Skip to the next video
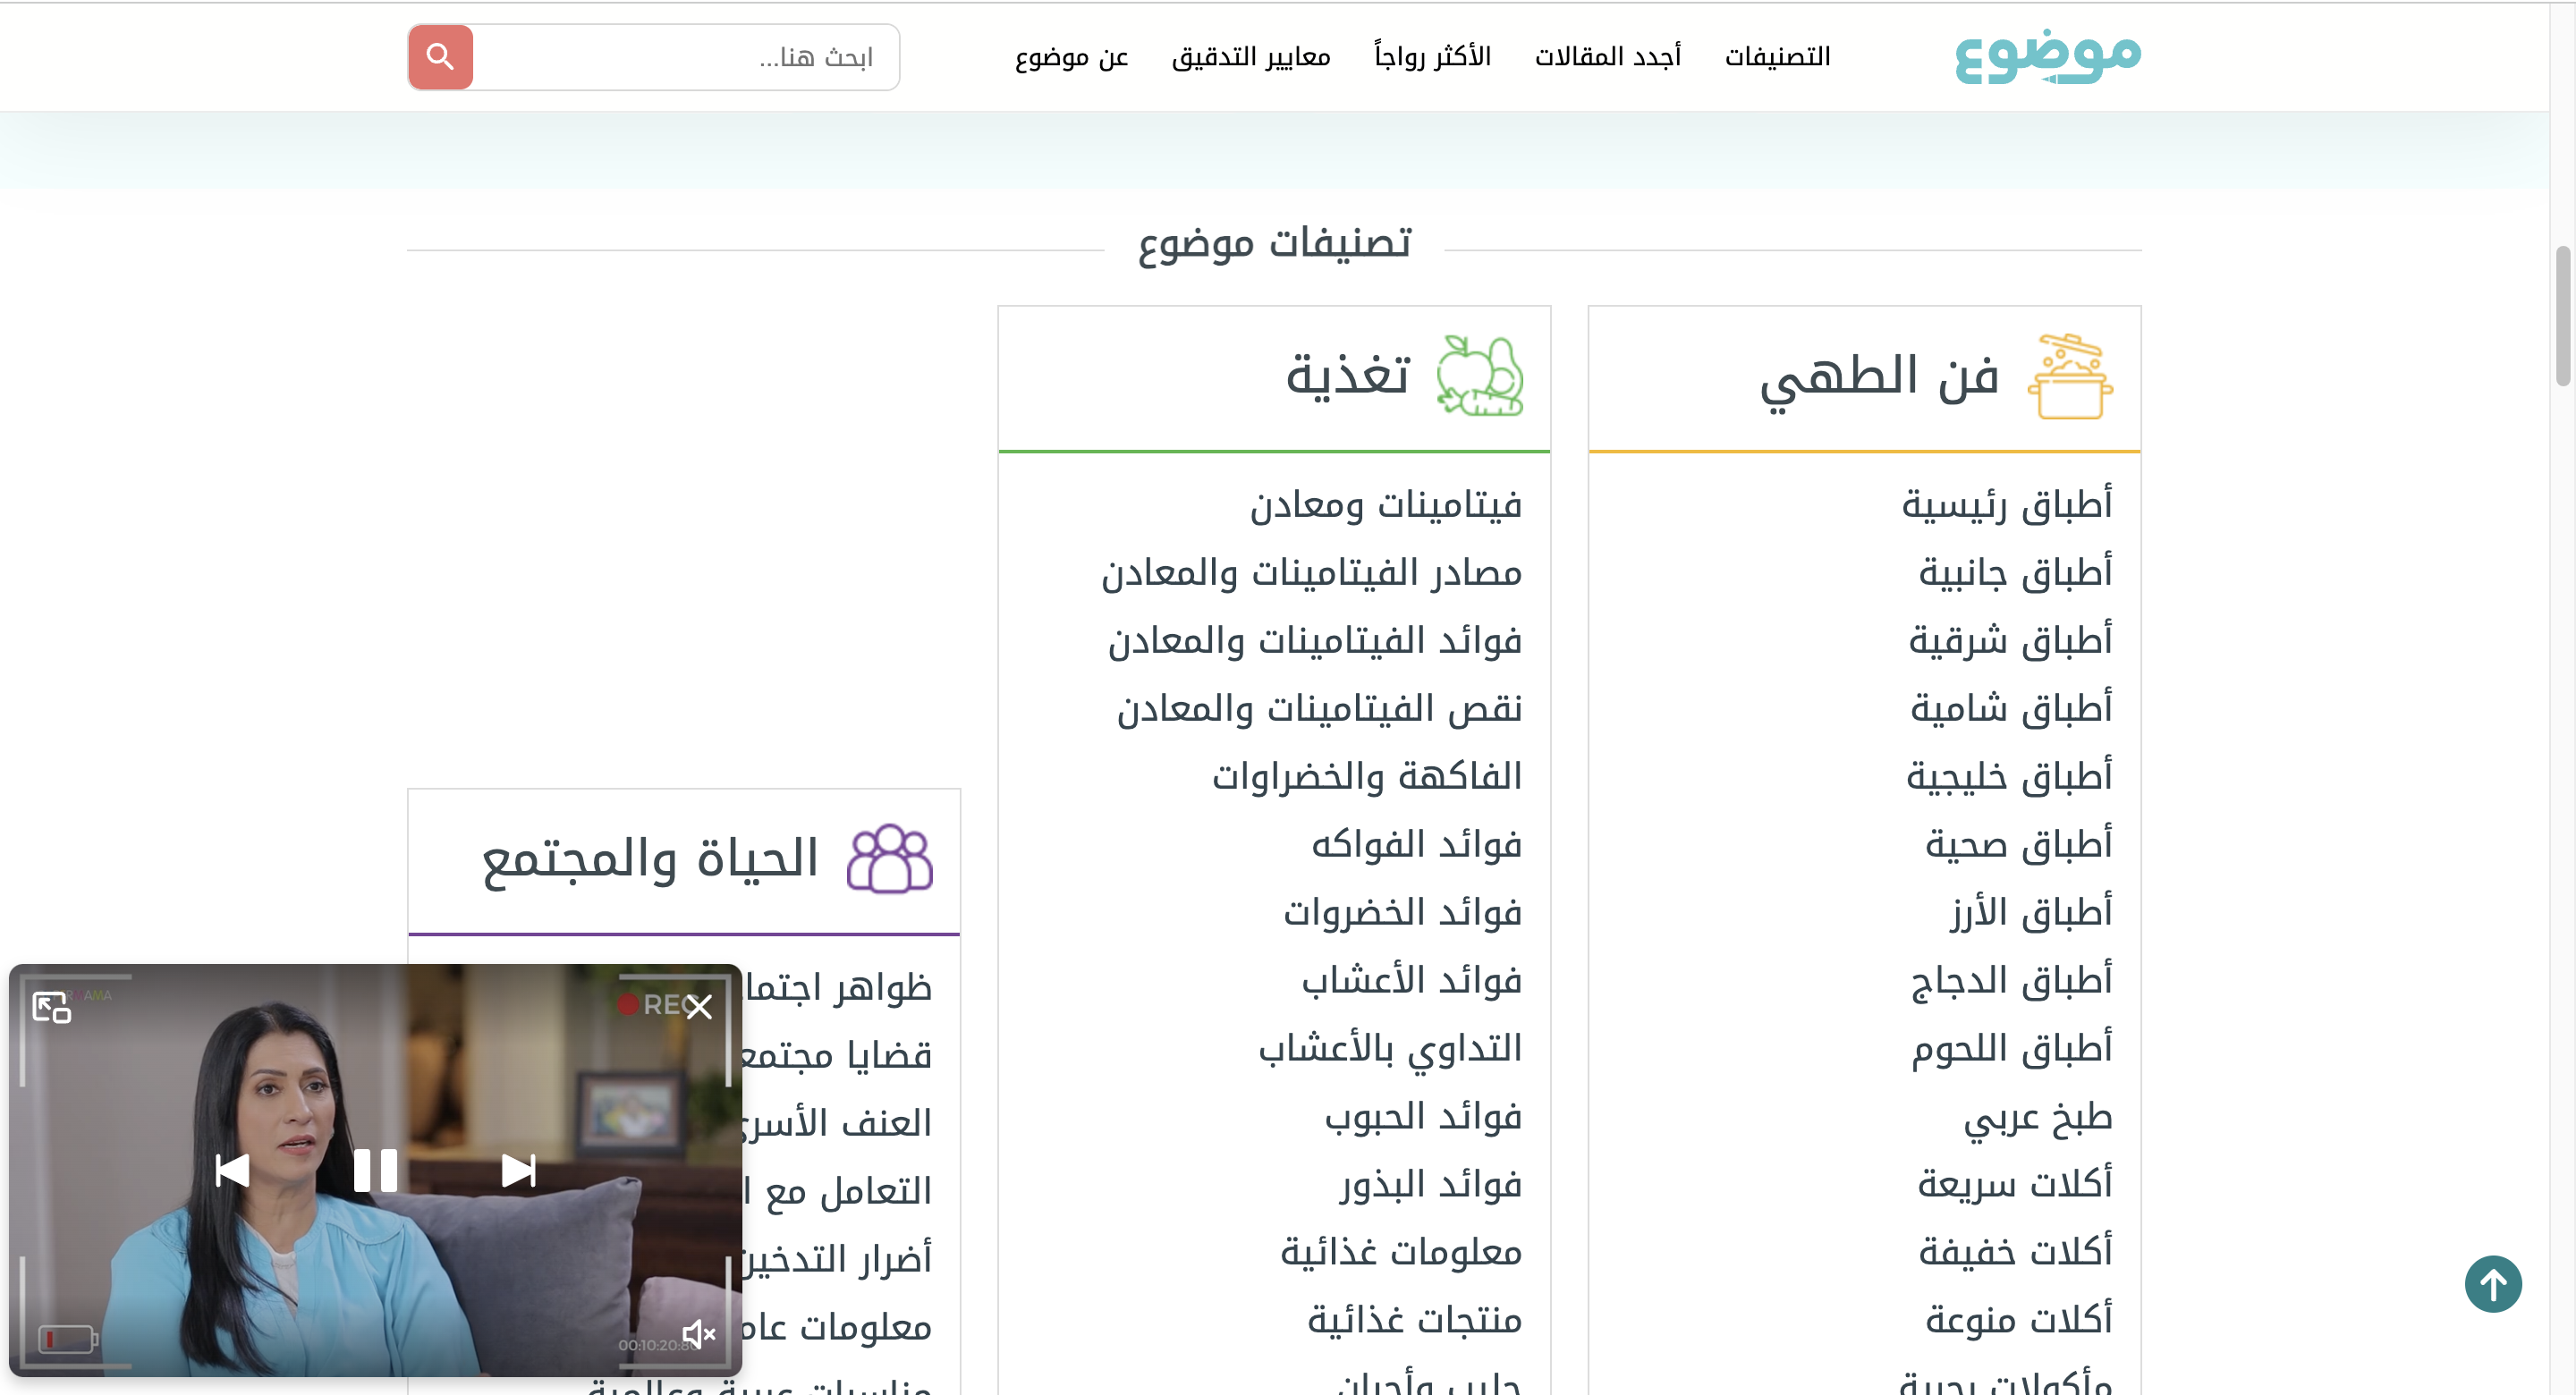This screenshot has height=1395, width=2576. (x=518, y=1170)
